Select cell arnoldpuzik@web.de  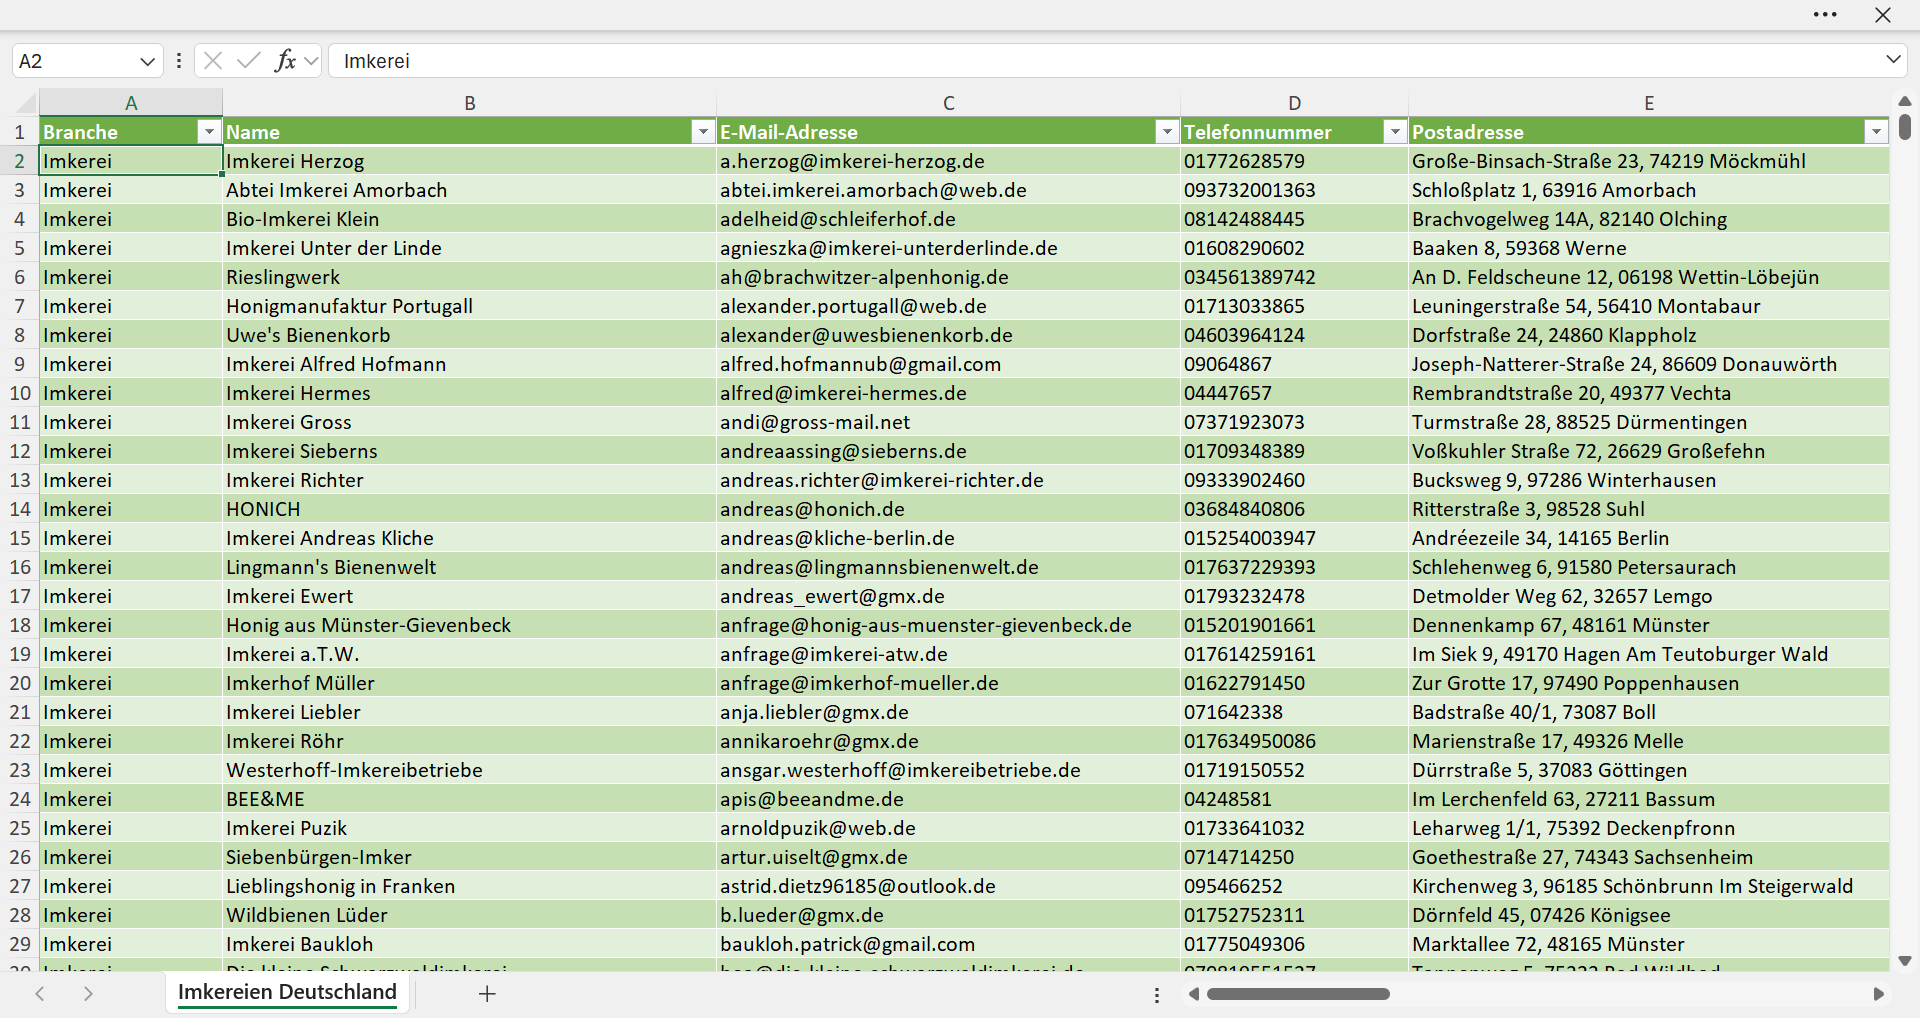point(948,828)
